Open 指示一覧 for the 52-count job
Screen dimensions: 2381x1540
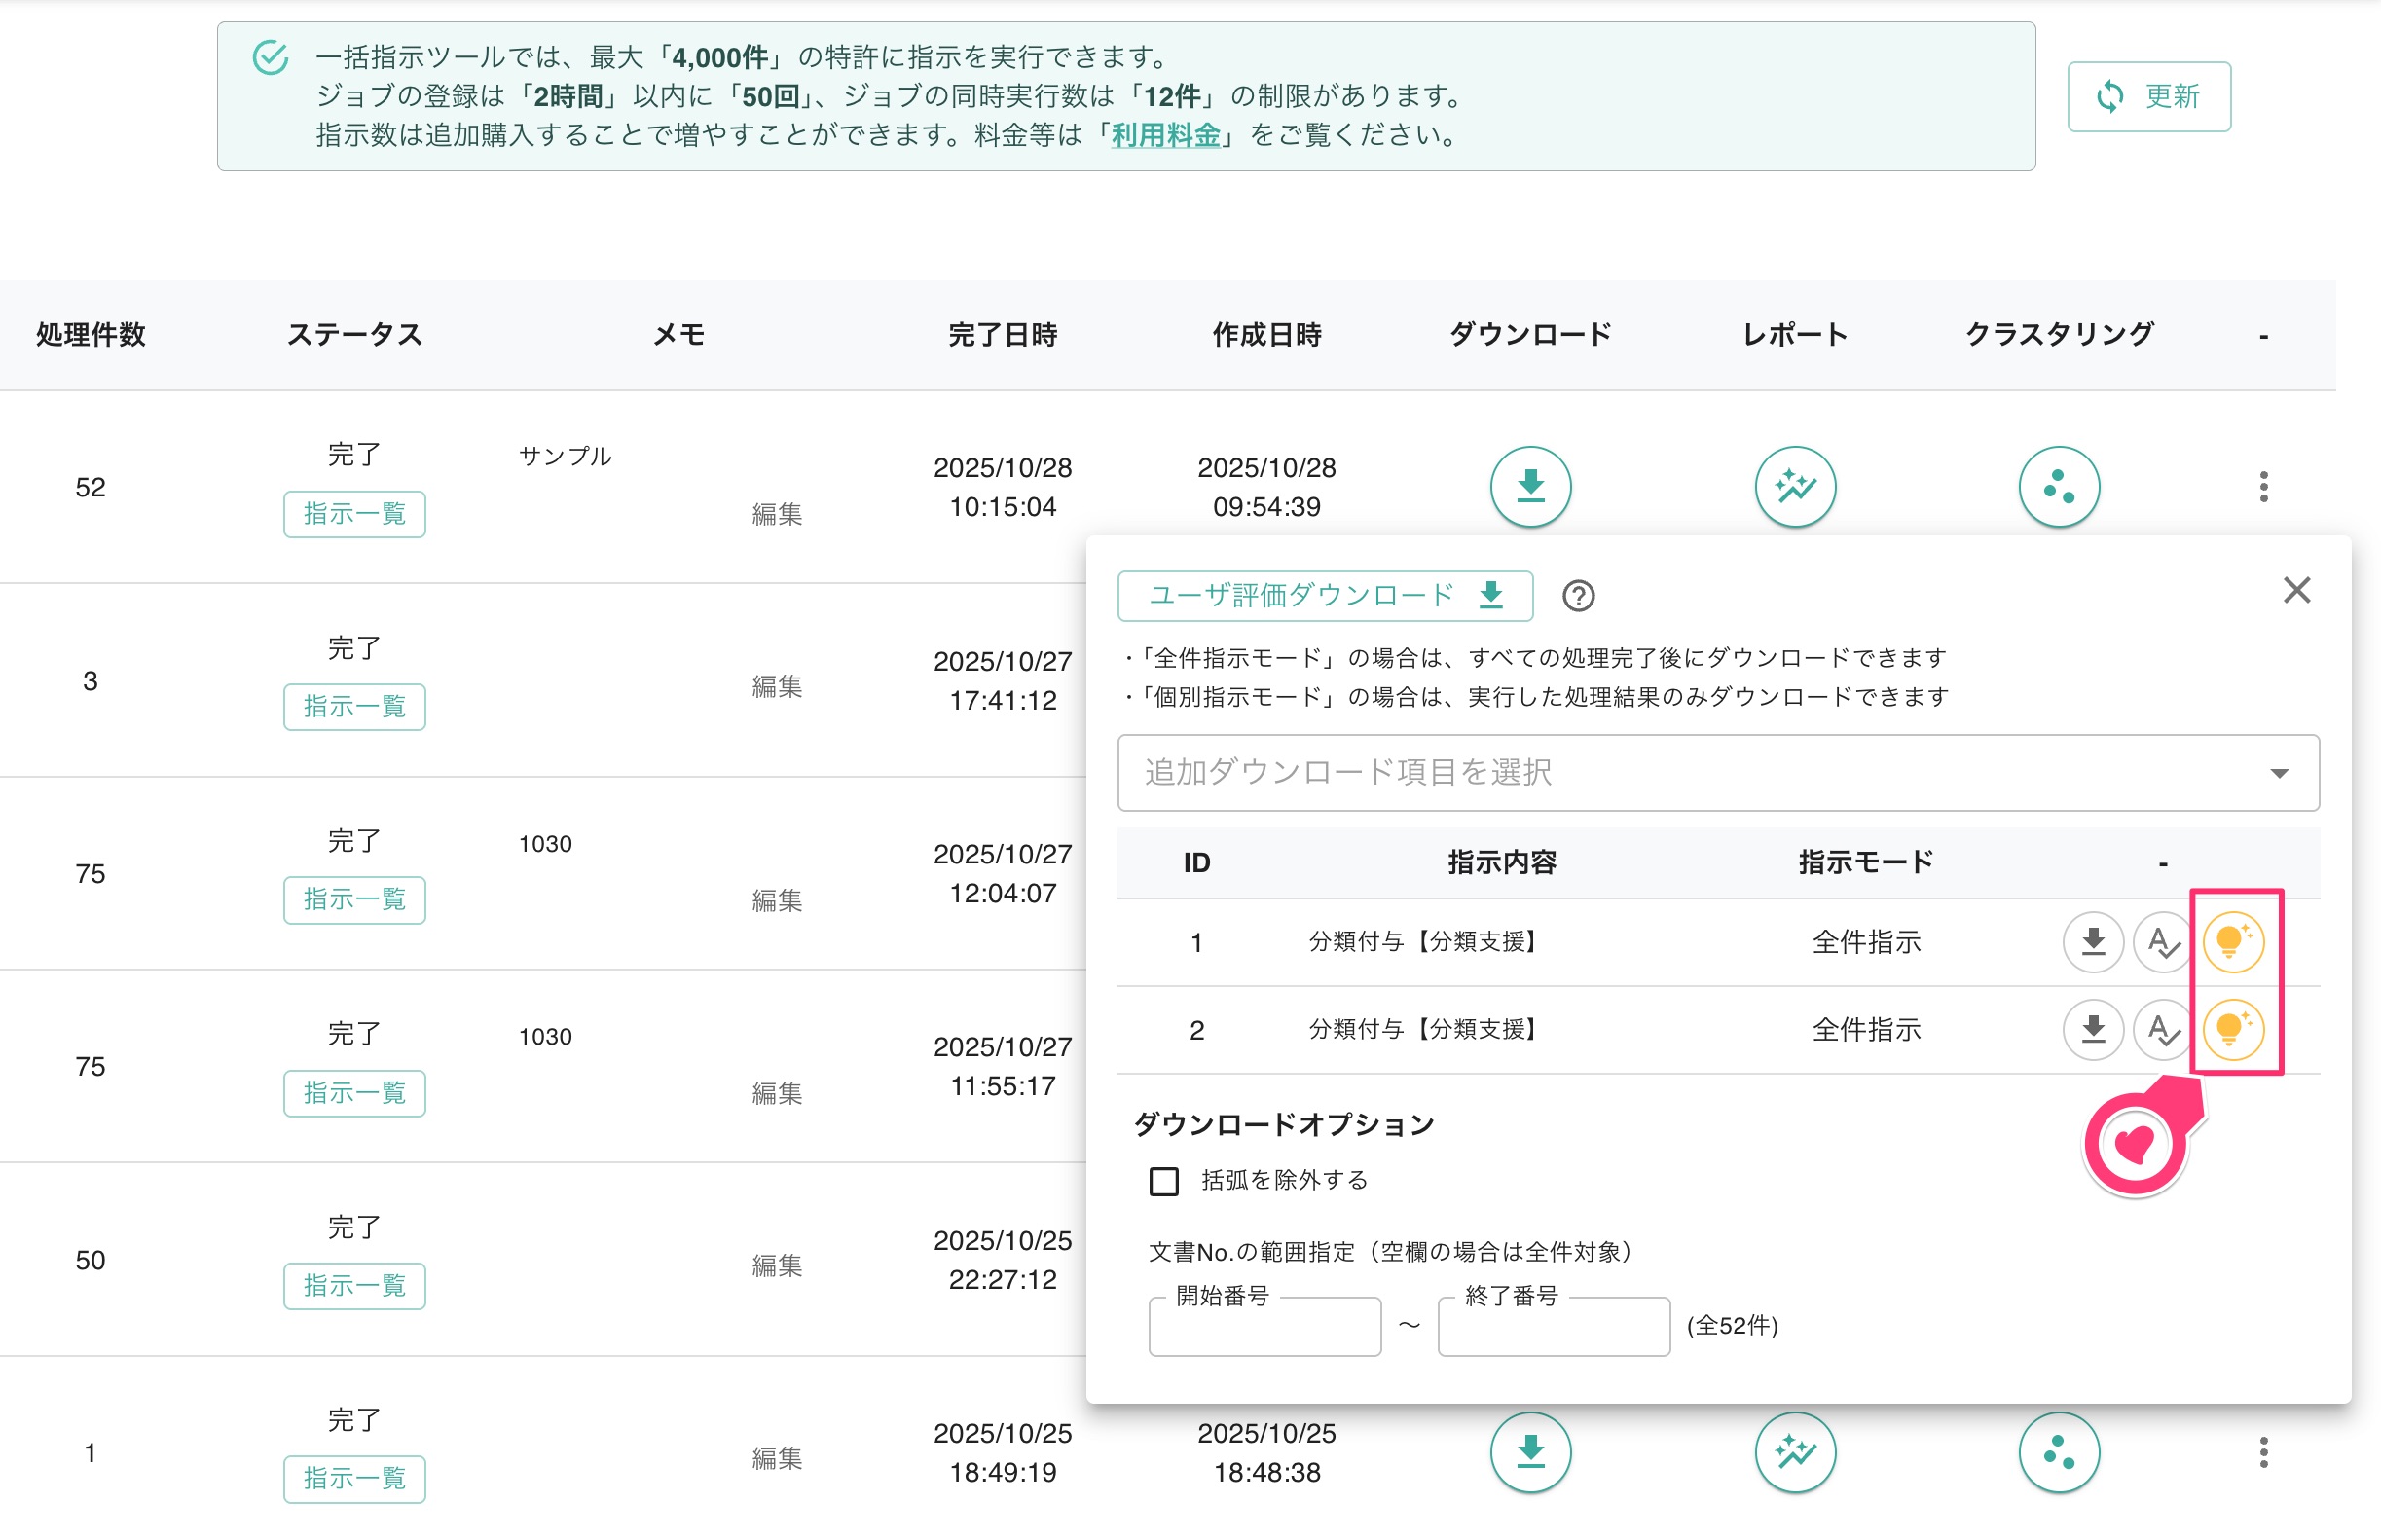pos(354,514)
